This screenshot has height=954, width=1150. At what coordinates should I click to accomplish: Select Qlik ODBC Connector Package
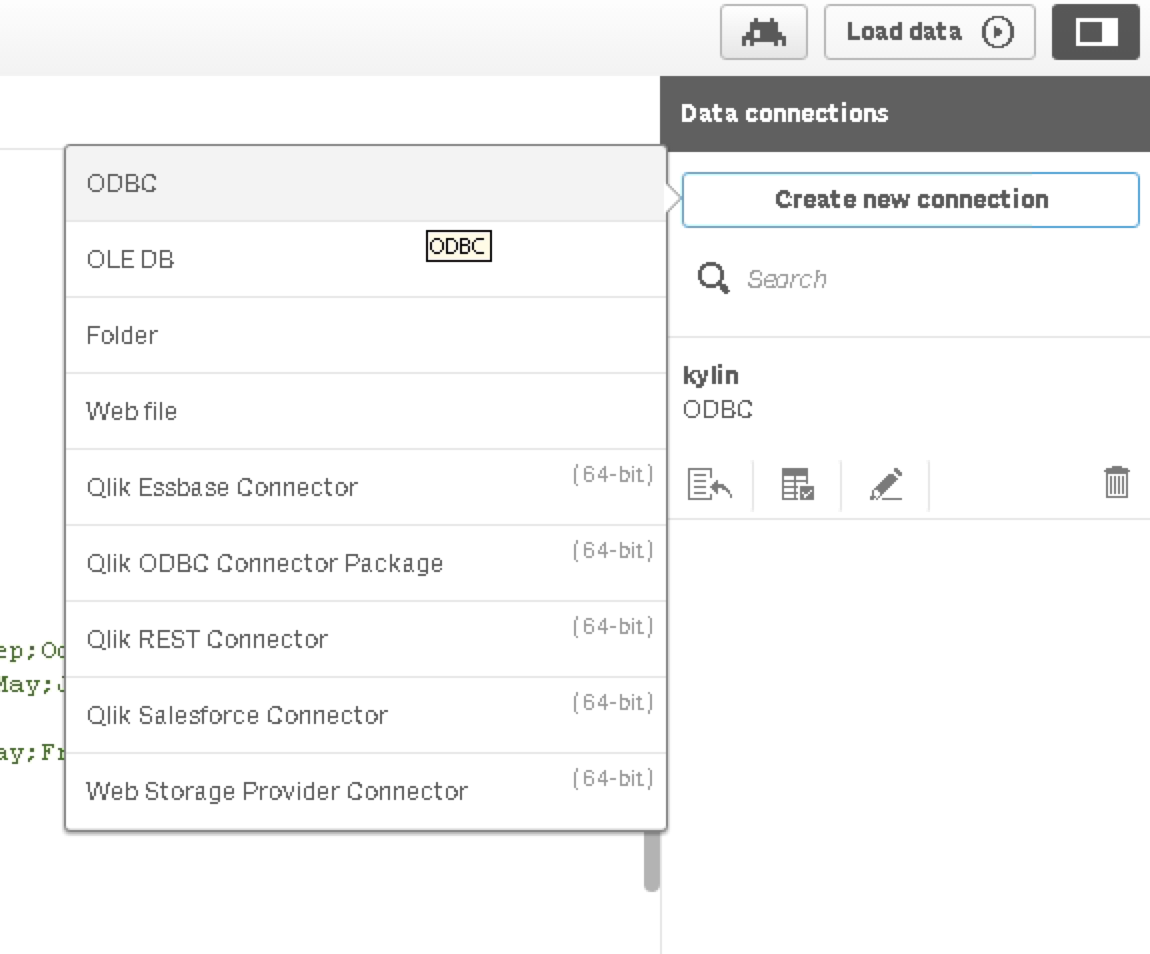tap(365, 563)
